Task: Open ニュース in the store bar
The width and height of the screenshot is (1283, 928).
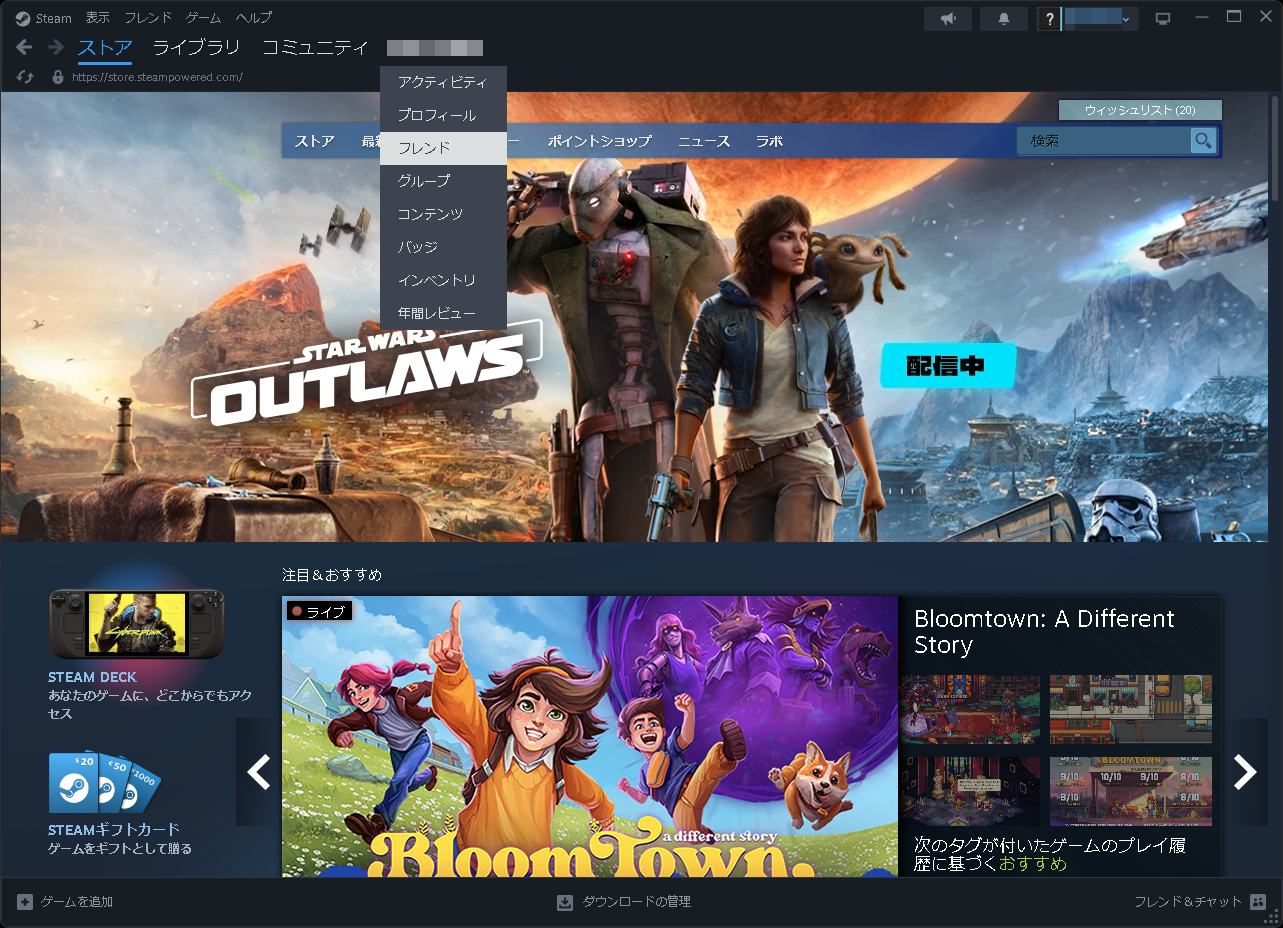Action: [x=704, y=141]
